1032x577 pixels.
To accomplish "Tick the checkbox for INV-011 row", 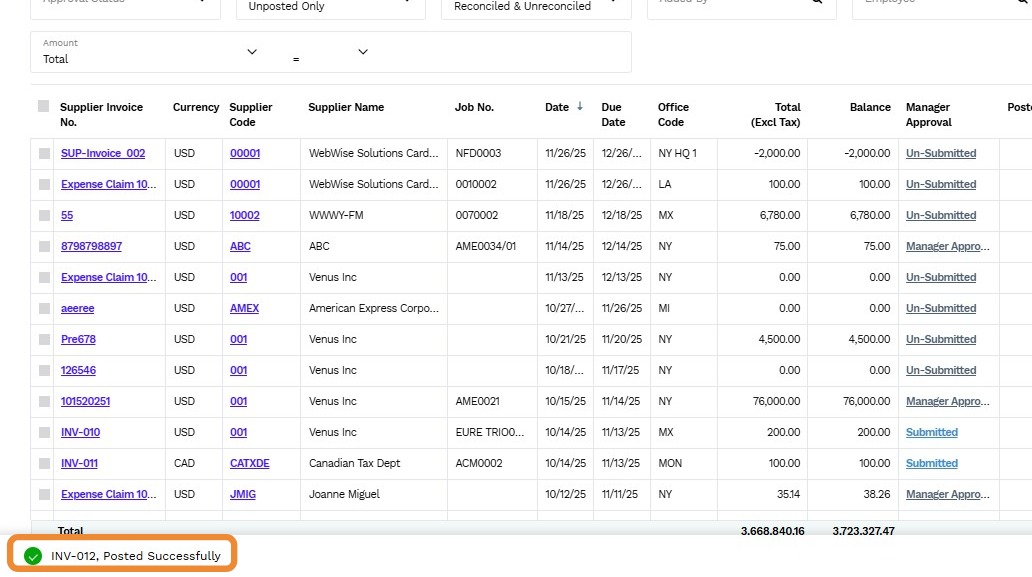I will tap(43, 464).
